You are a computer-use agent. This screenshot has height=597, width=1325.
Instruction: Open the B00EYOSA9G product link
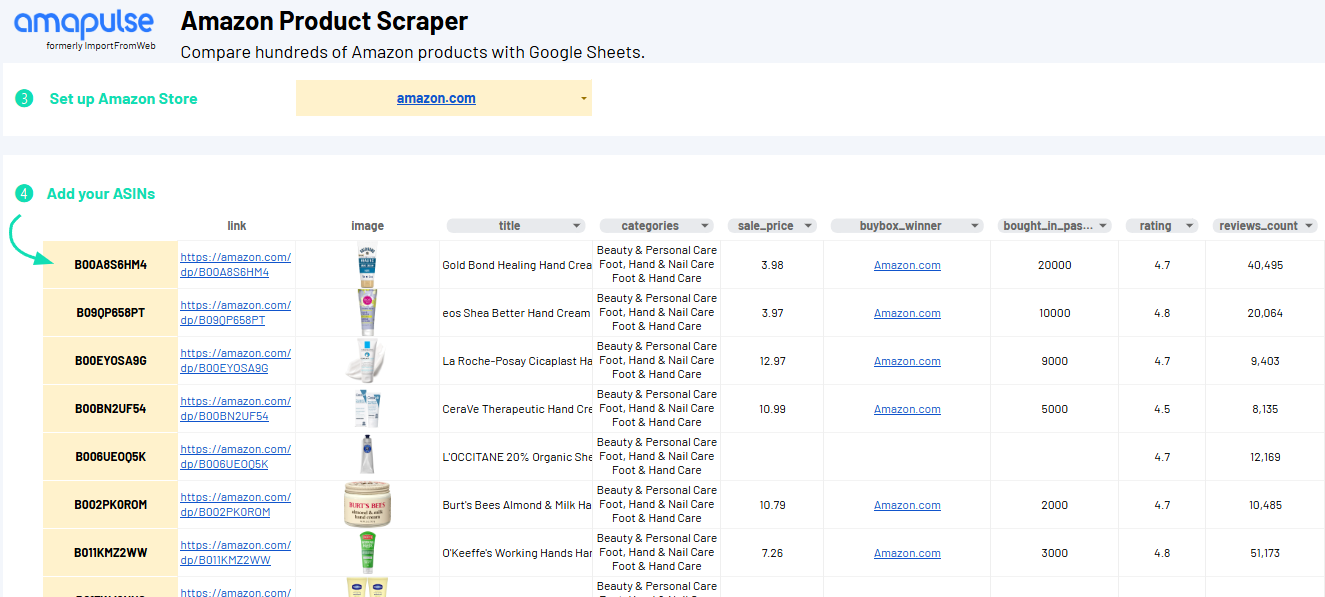click(236, 361)
